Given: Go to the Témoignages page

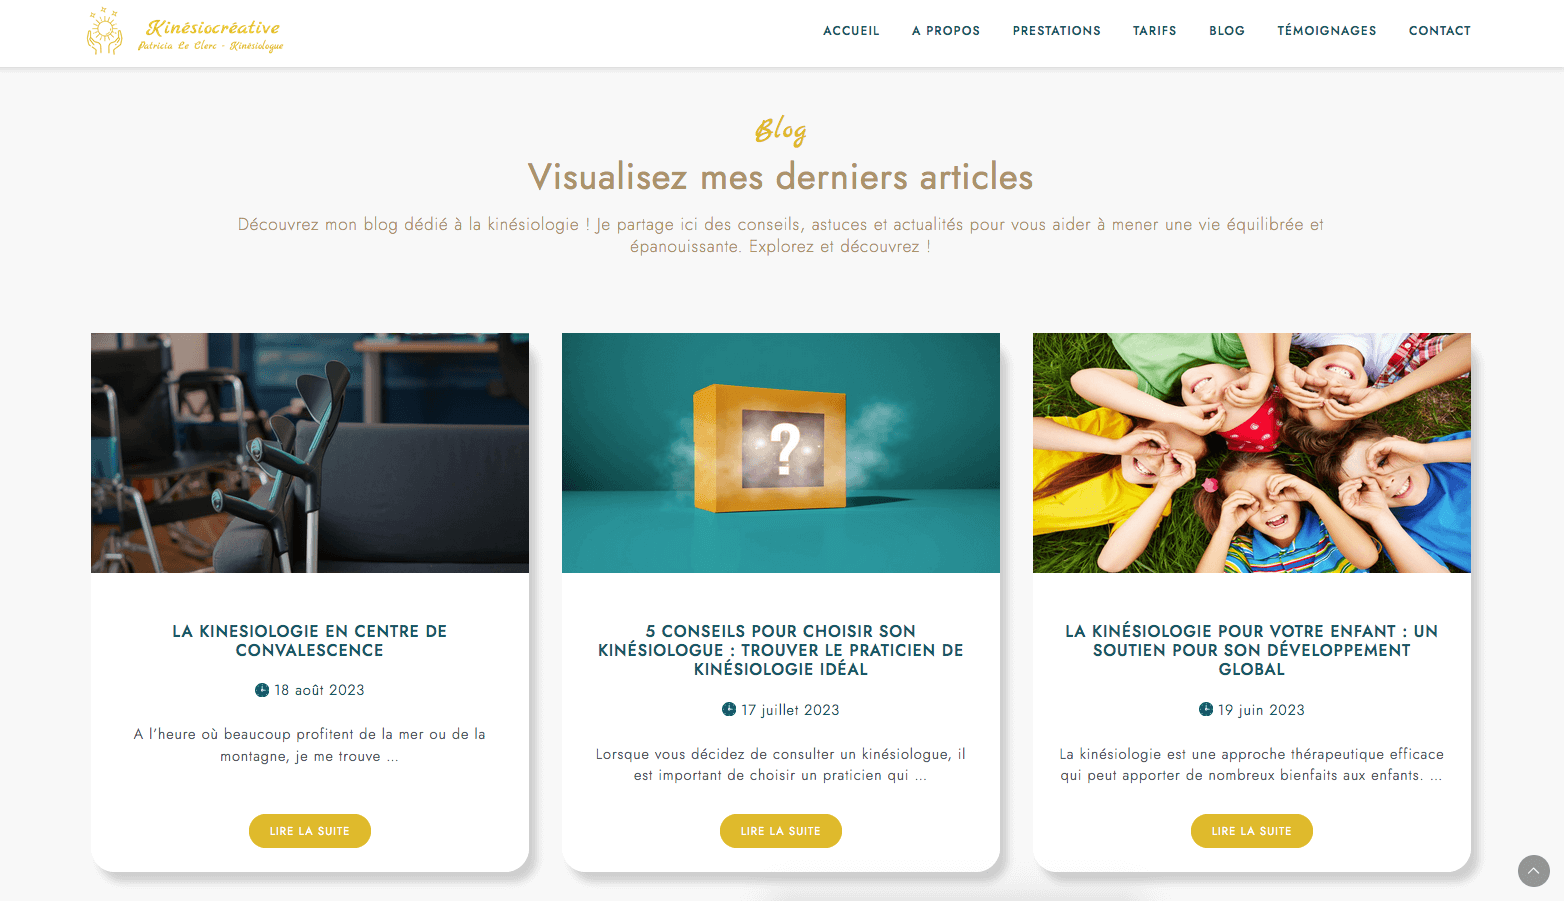Looking at the screenshot, I should point(1326,31).
